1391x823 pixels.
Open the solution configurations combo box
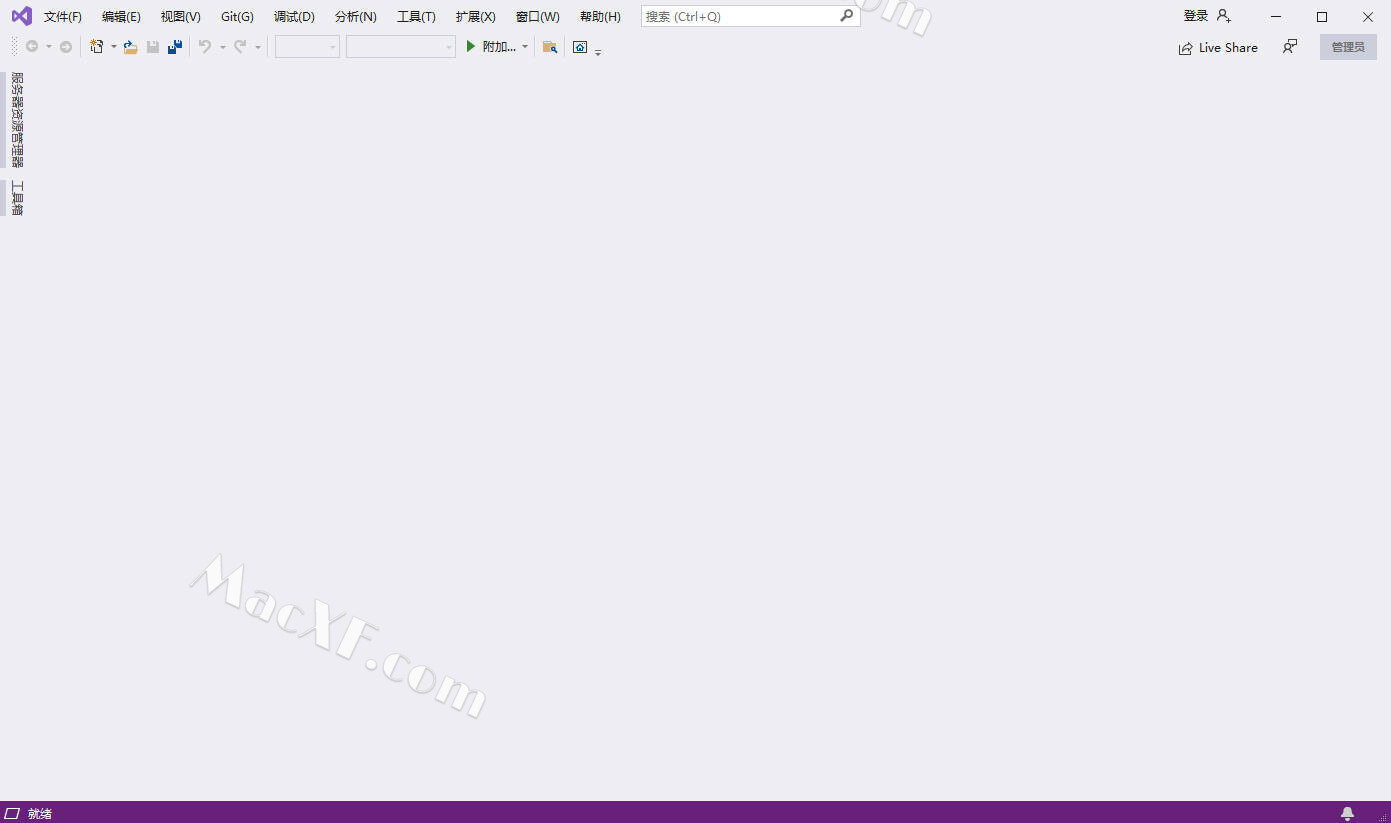click(307, 47)
